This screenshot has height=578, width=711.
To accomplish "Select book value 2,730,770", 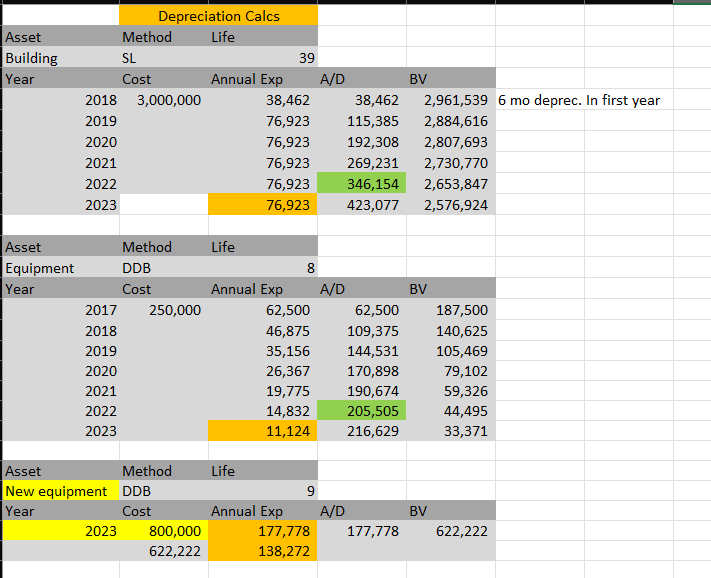I will pyautogui.click(x=451, y=163).
